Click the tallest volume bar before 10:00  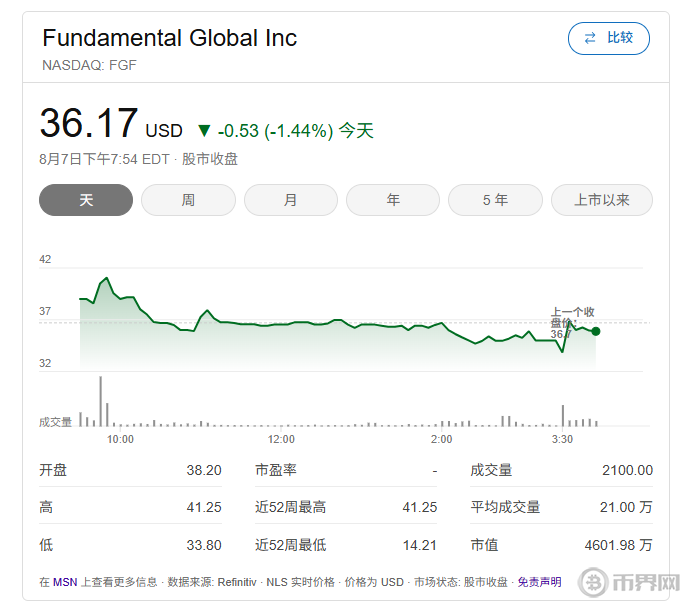tap(100, 401)
